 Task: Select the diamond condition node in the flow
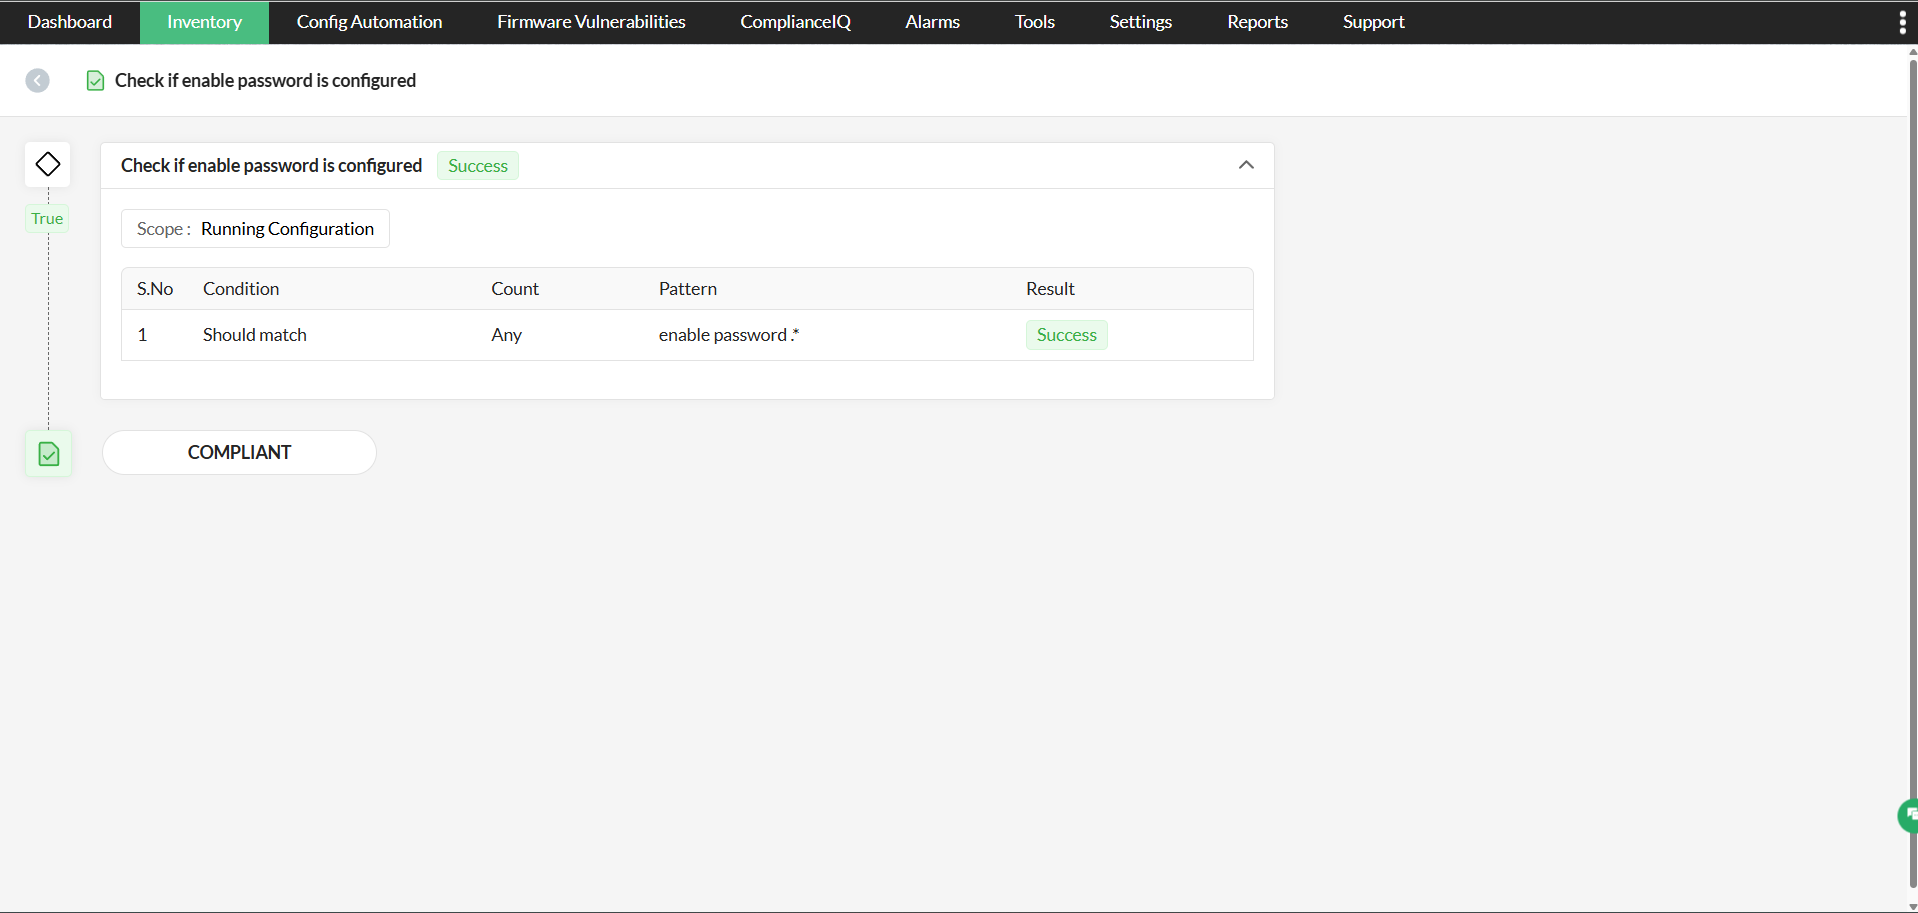click(x=47, y=163)
